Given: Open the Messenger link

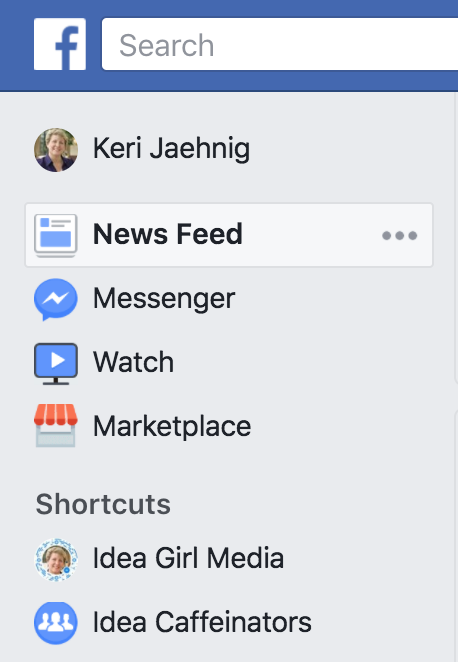Looking at the screenshot, I should tap(164, 299).
